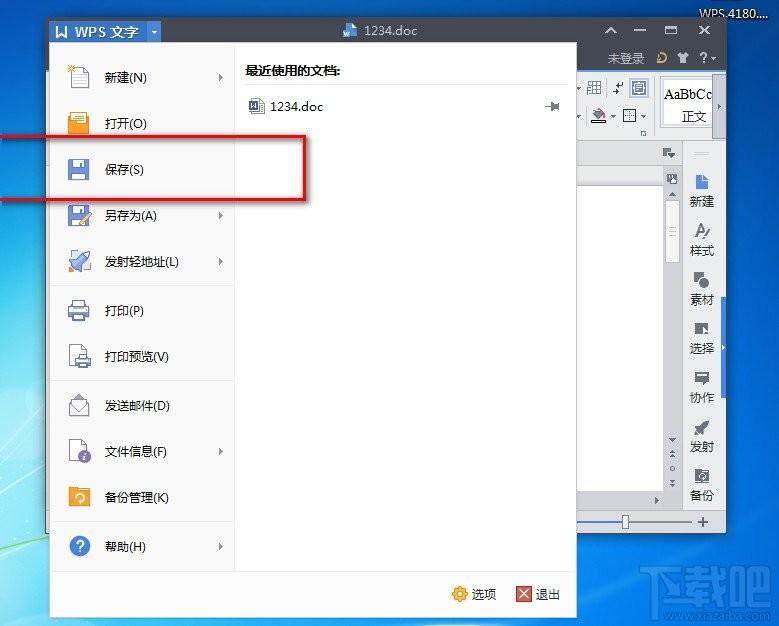Click the WPS 文字 application menu button
Viewport: 779px width, 626px height.
98,32
